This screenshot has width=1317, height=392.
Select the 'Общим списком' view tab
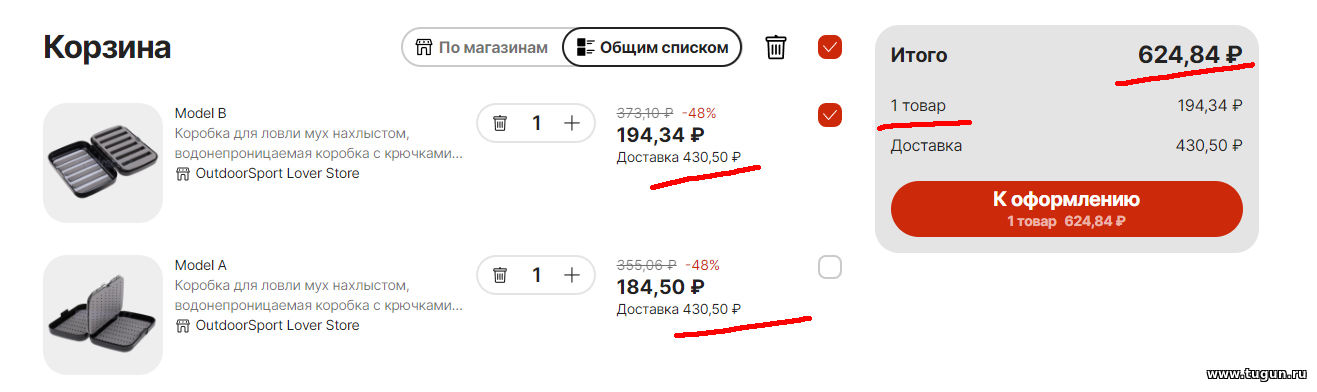point(652,47)
